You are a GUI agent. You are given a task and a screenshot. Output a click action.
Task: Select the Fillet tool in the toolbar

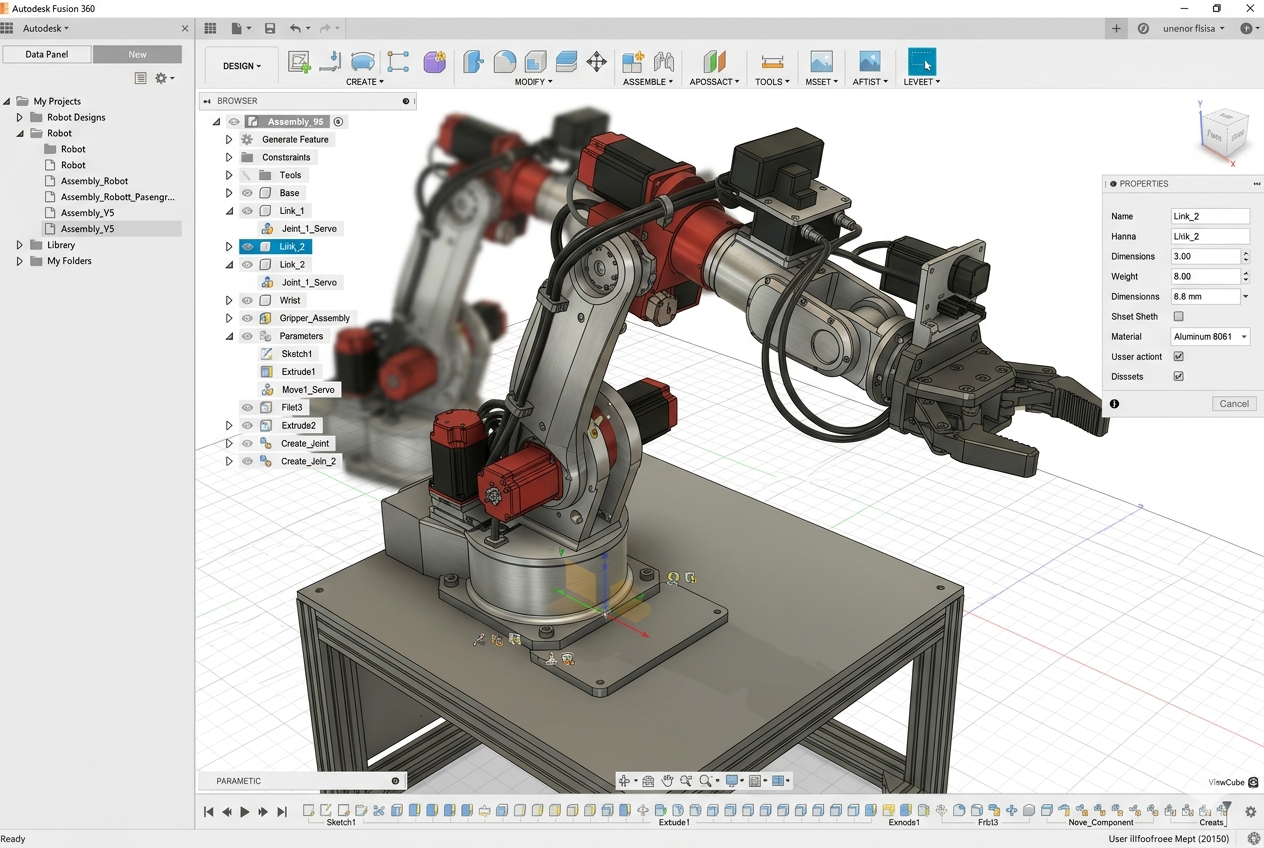(x=503, y=62)
